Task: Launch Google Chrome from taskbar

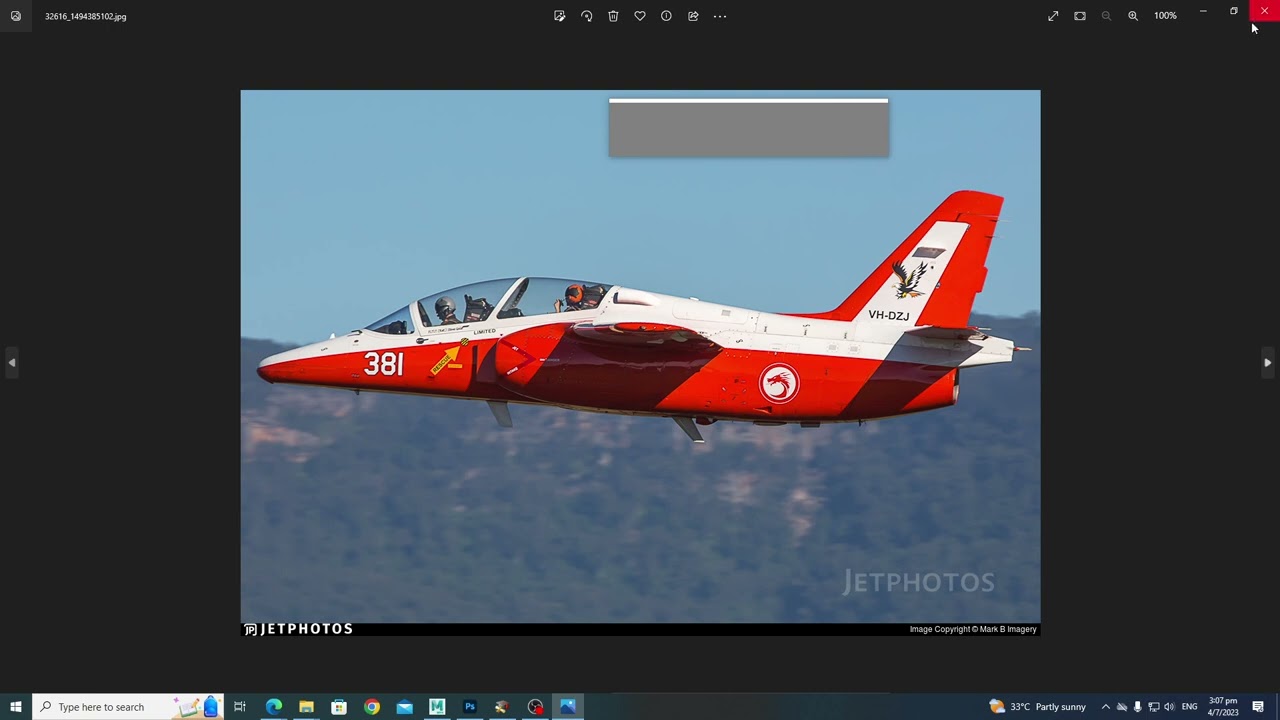Action: (x=372, y=707)
